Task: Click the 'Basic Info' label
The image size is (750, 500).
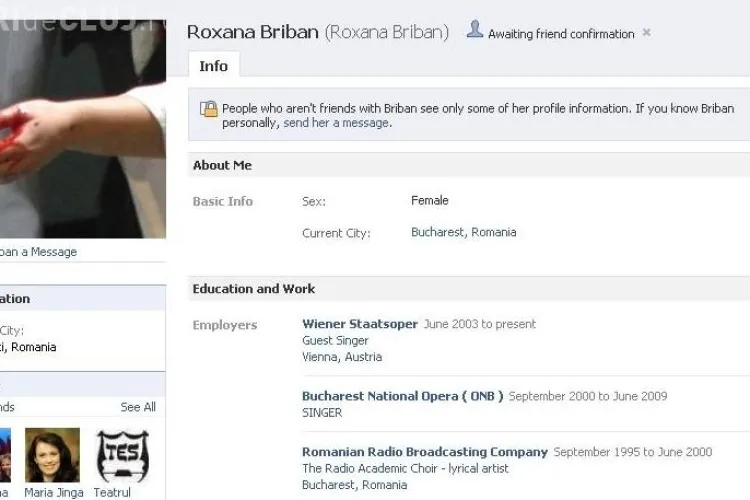Action: (x=222, y=201)
